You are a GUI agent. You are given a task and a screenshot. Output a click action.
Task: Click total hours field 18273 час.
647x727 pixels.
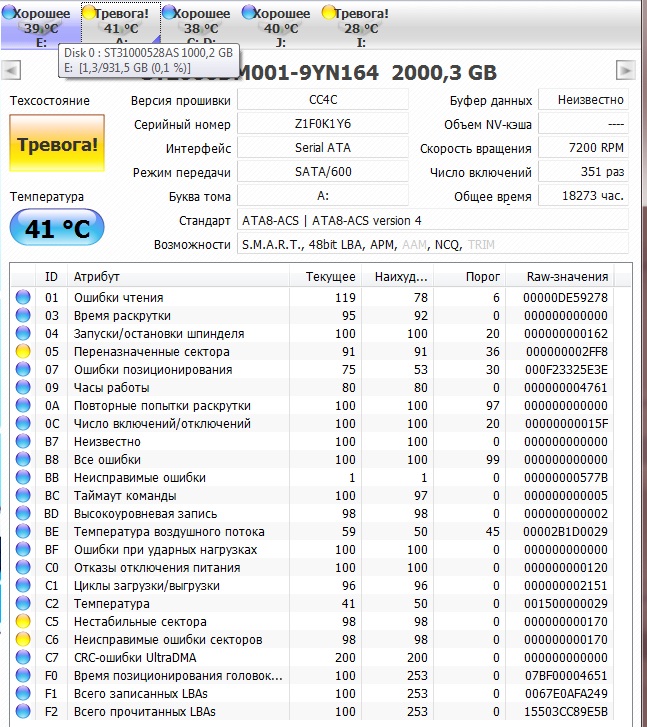tap(583, 196)
